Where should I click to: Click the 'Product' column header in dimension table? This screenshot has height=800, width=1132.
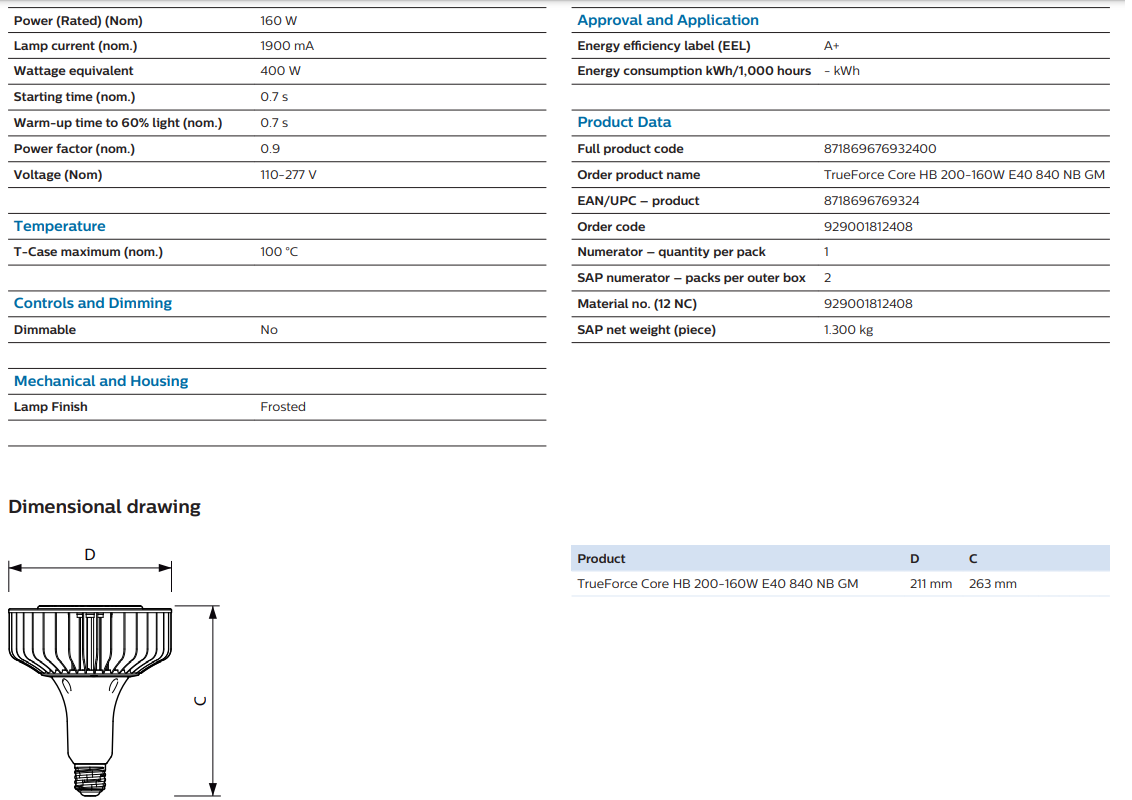click(x=601, y=559)
